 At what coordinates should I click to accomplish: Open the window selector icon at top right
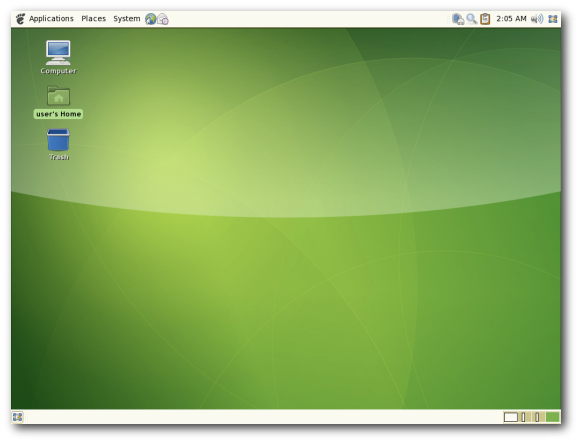[x=553, y=19]
